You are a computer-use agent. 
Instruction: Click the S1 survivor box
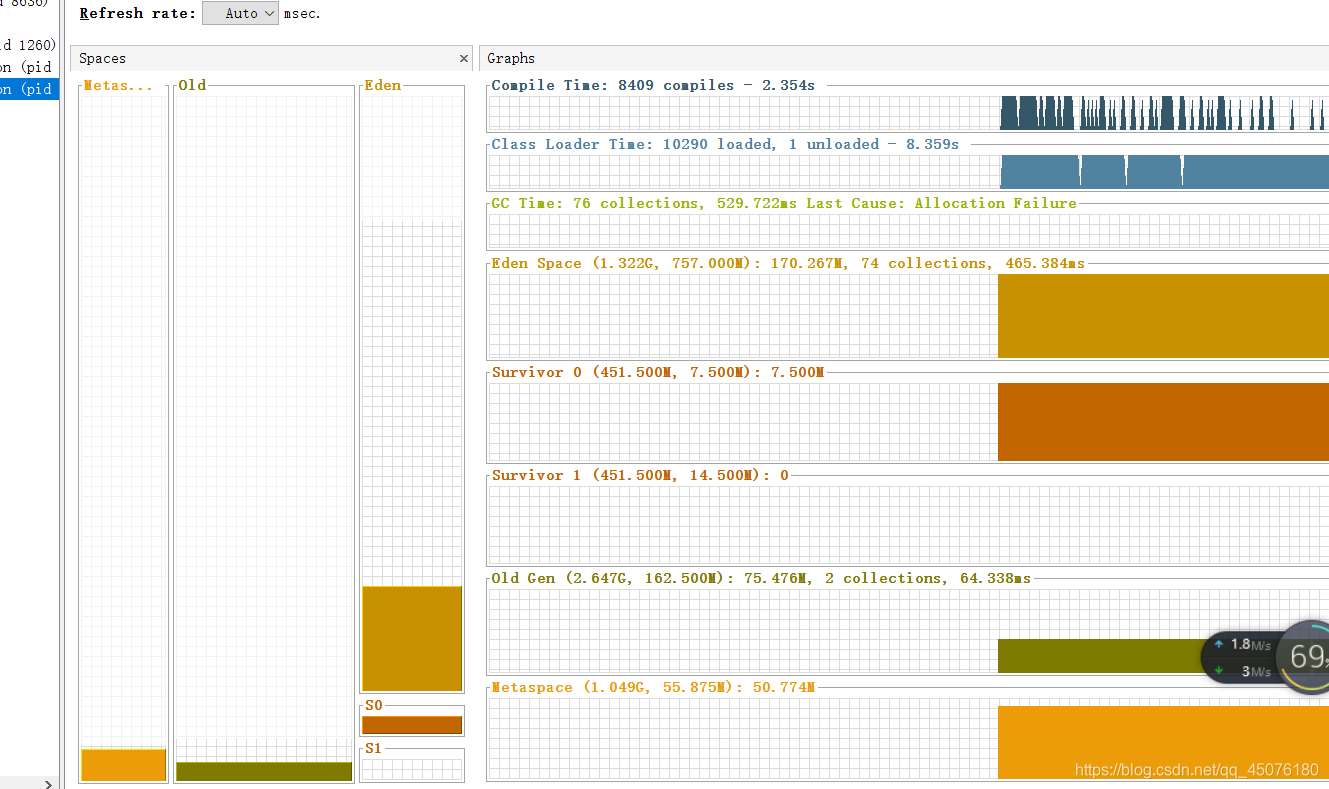point(412,769)
